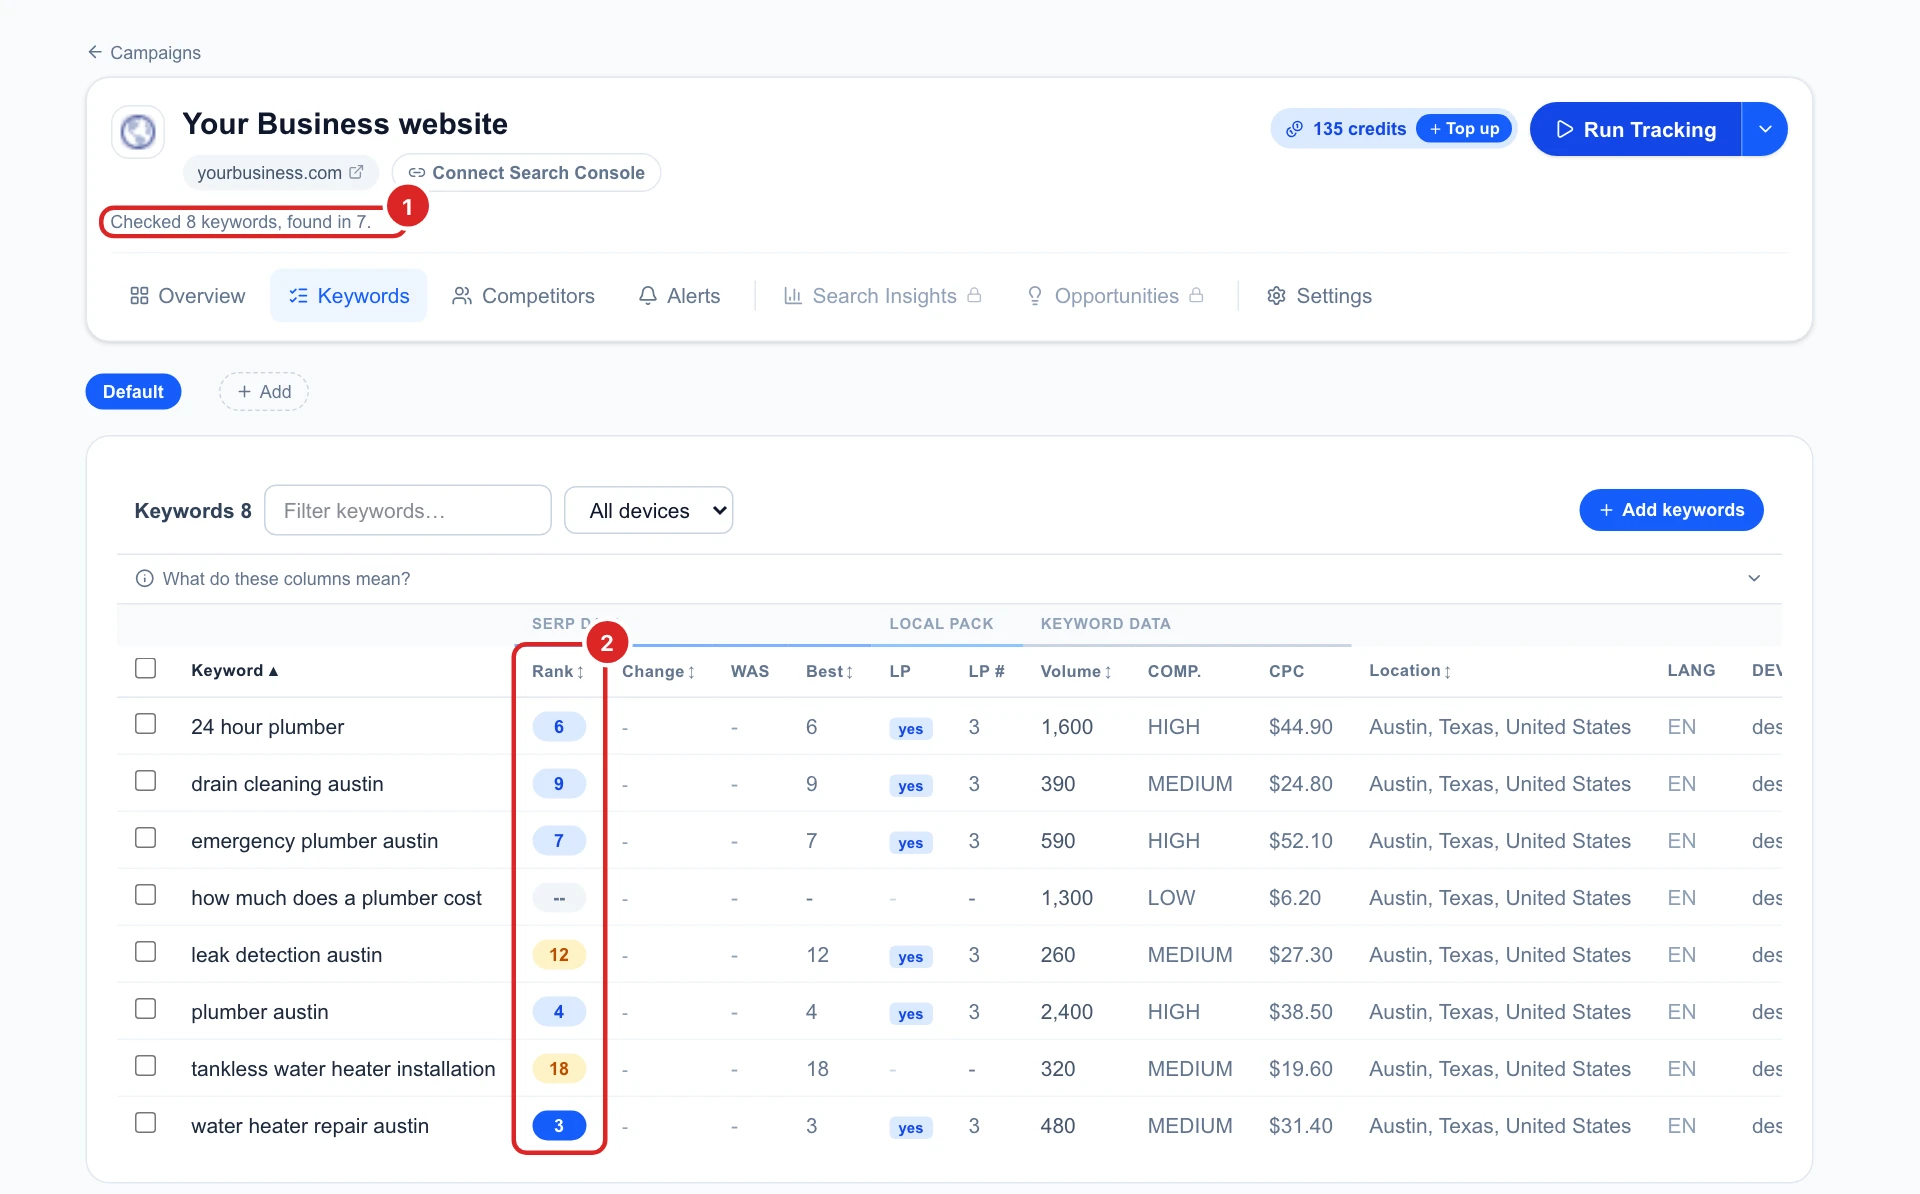Check the 'drain cleaning austin' row checkbox
This screenshot has height=1194, width=1920.
[146, 780]
